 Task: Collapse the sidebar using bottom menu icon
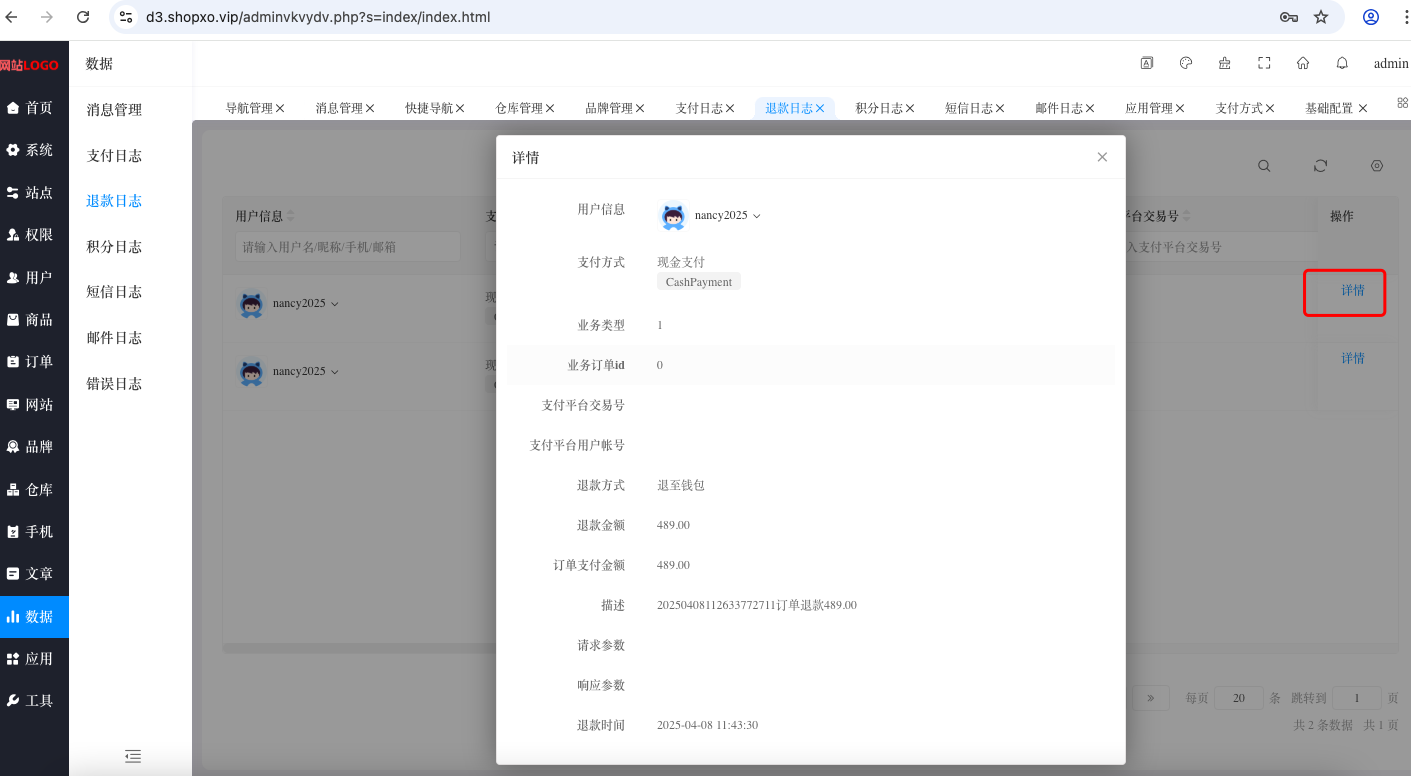132,756
